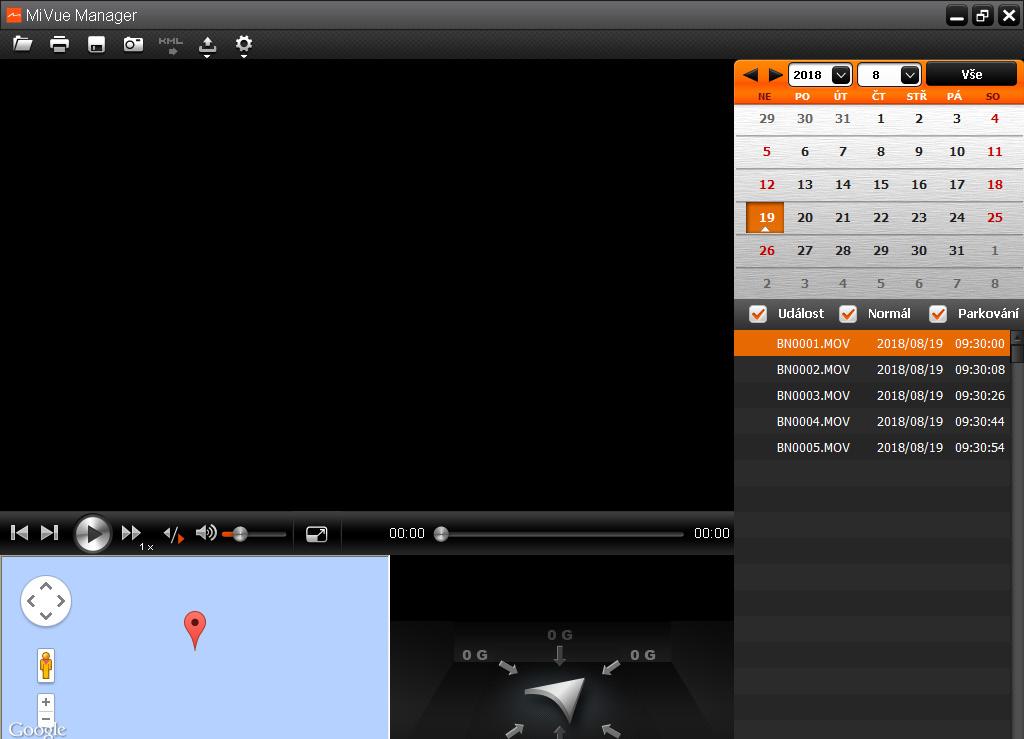Viewport: 1024px width, 739px height.
Task: Export KML file icon
Action: tap(170, 45)
